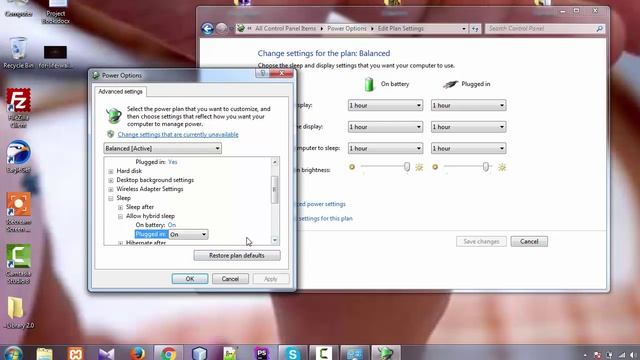Adjust On battery brightness slider

pos(407,167)
